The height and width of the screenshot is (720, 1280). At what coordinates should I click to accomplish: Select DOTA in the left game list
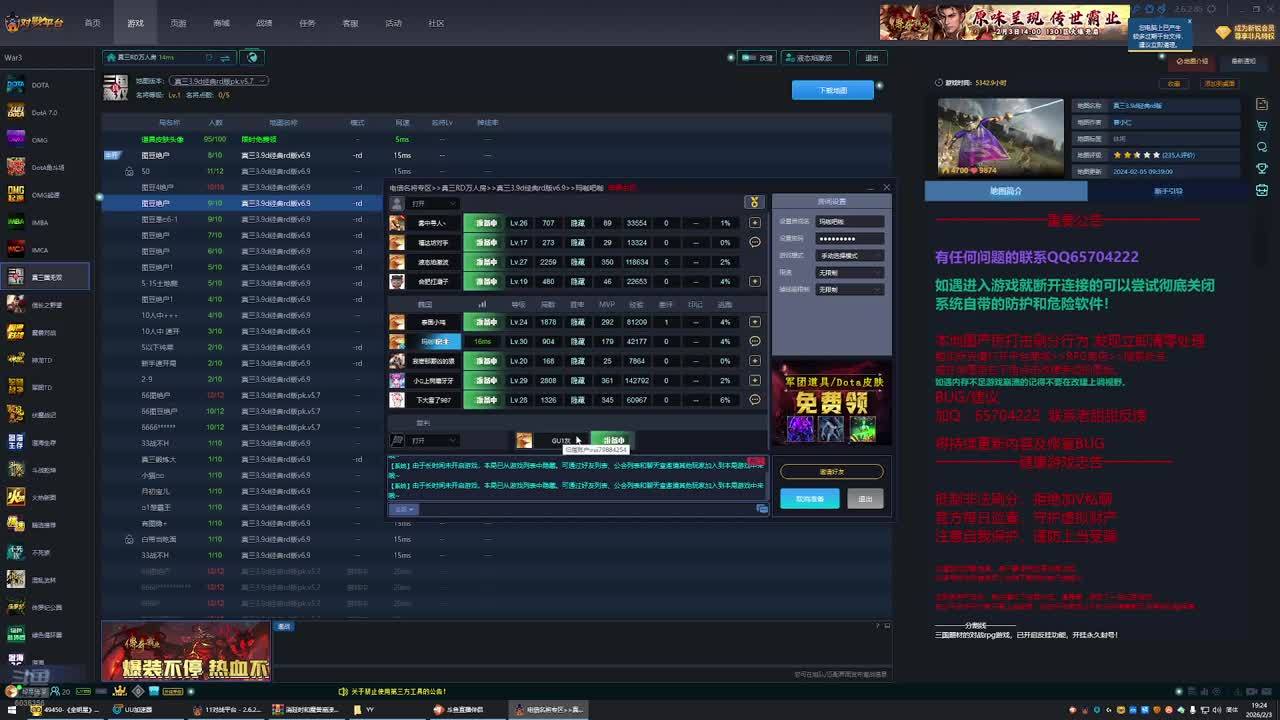[40, 85]
